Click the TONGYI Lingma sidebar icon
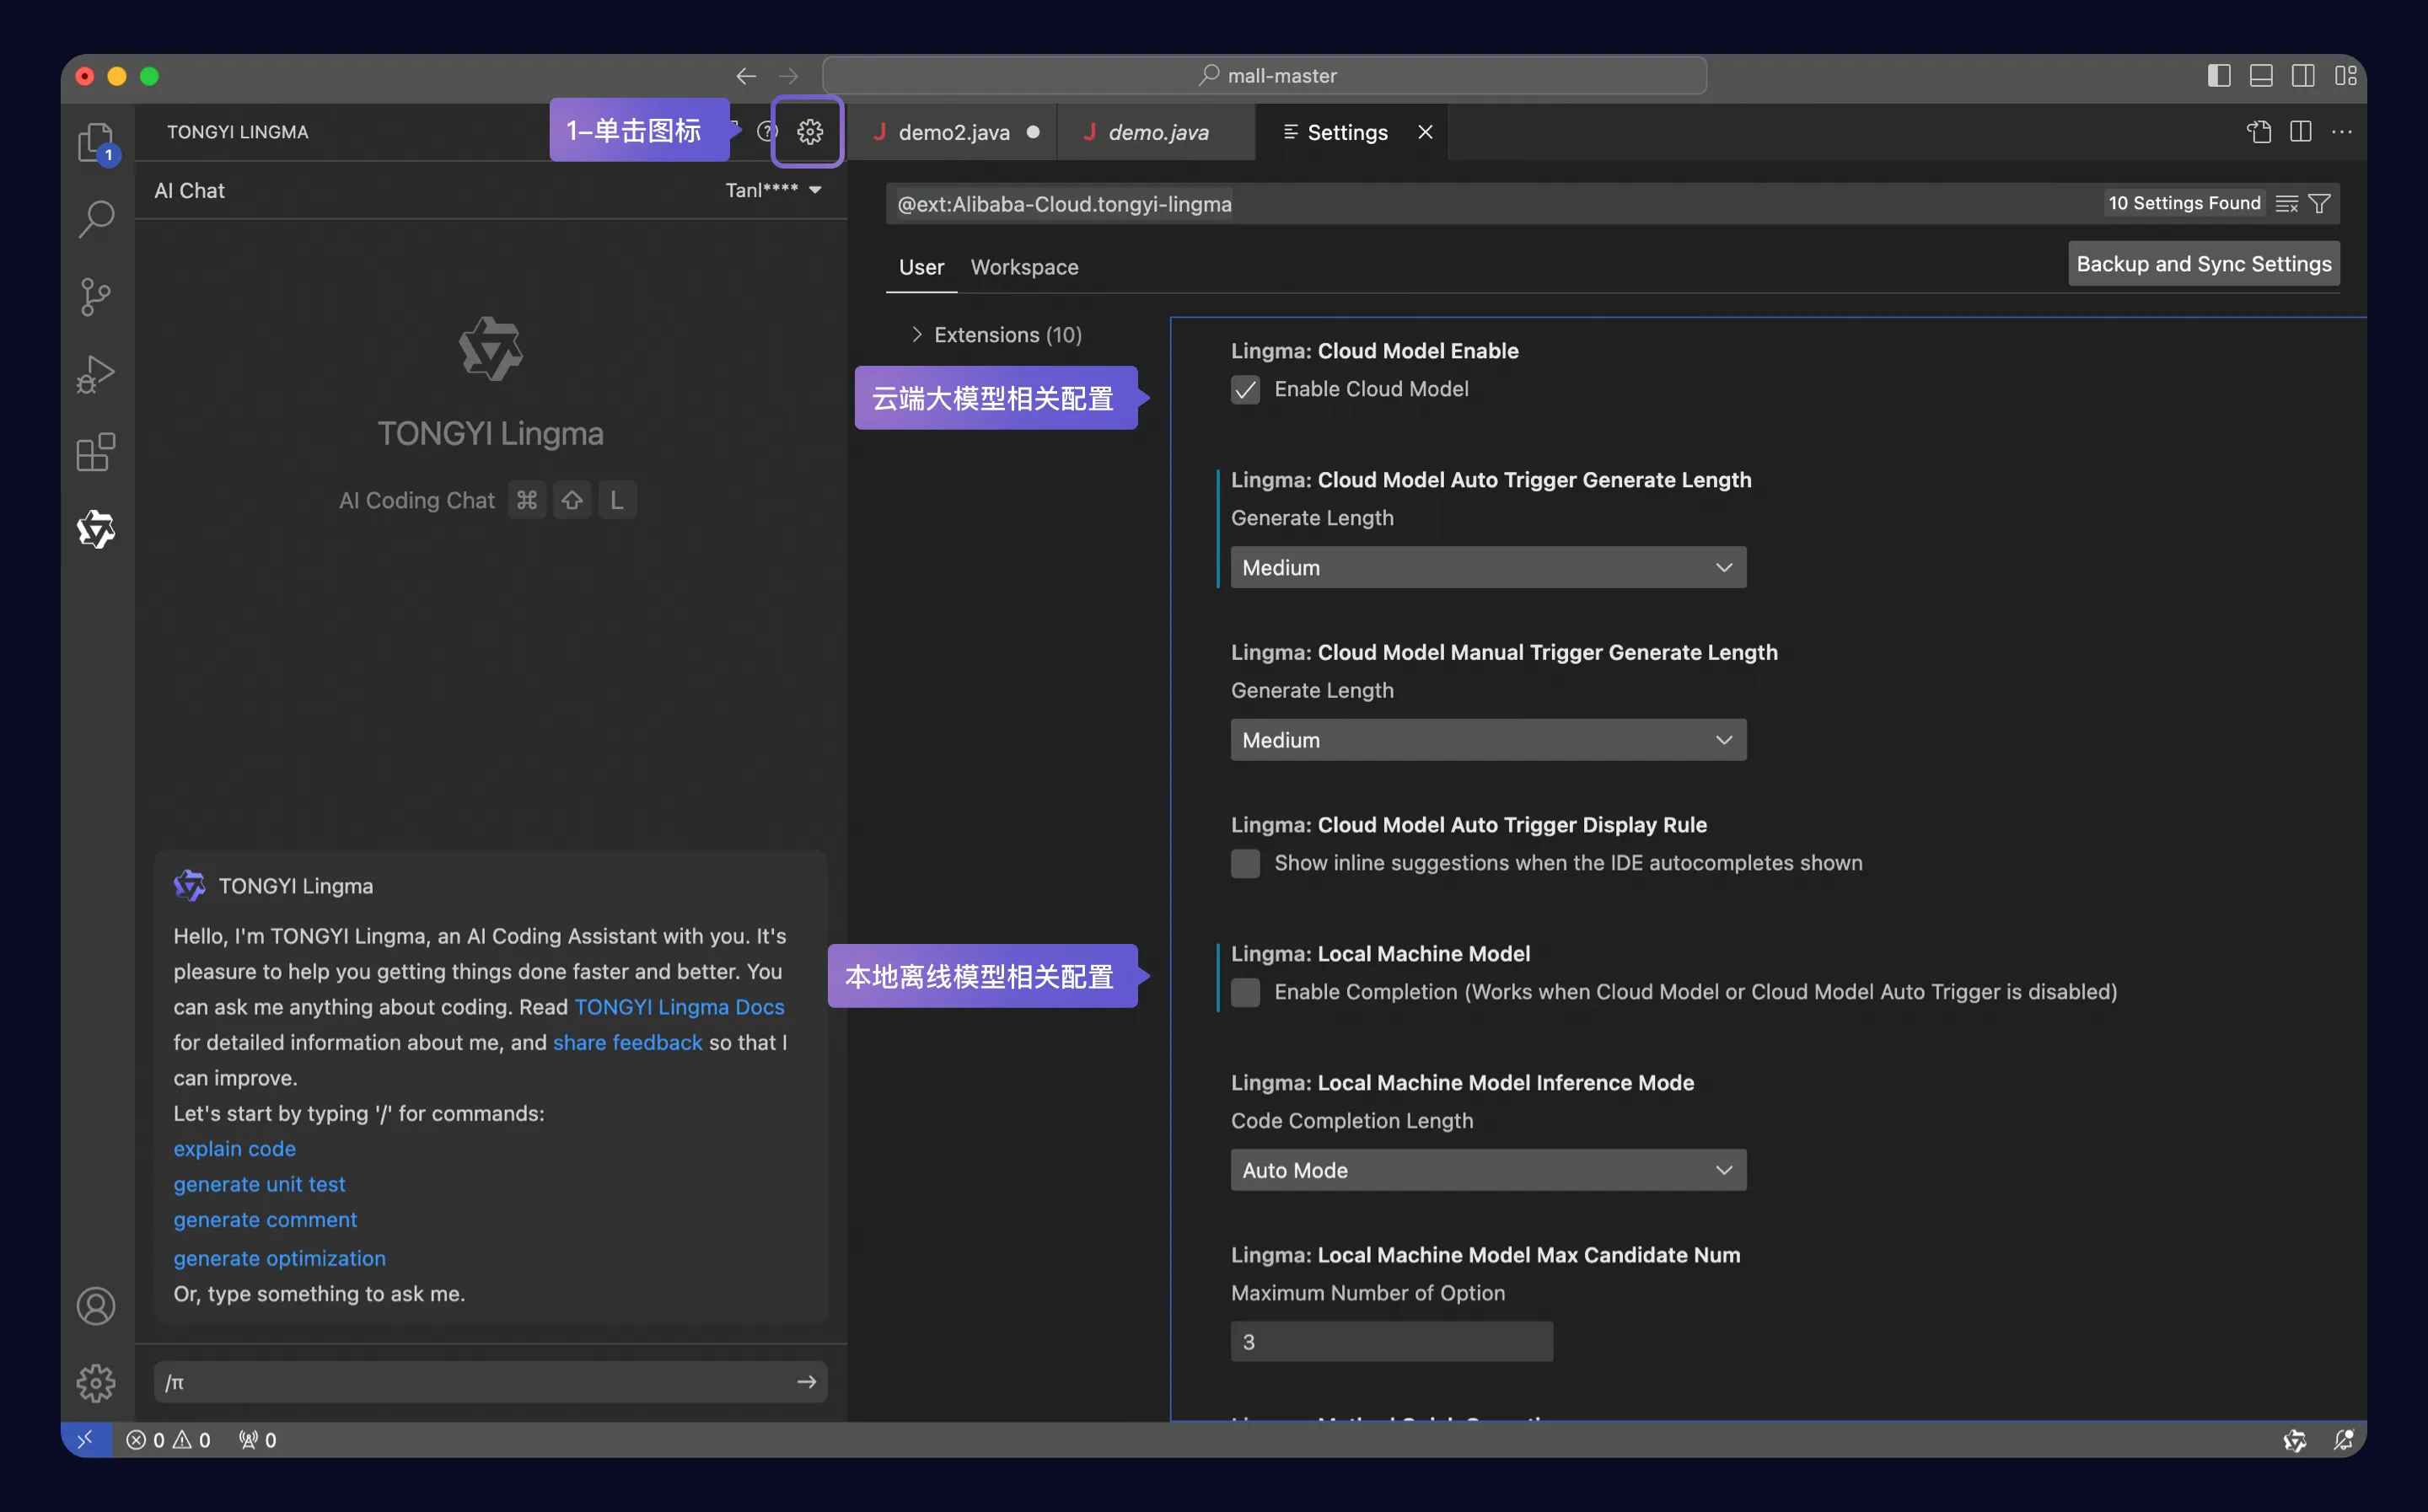The height and width of the screenshot is (1512, 2428). pyautogui.click(x=96, y=529)
